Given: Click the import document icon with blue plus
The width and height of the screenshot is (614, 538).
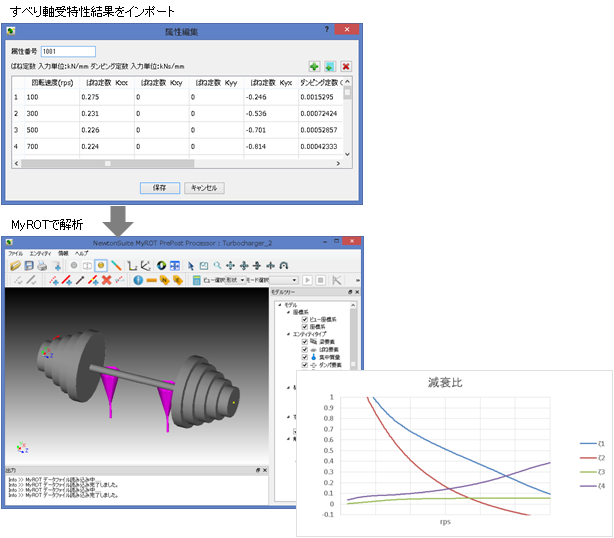Looking at the screenshot, I should 57,266.
